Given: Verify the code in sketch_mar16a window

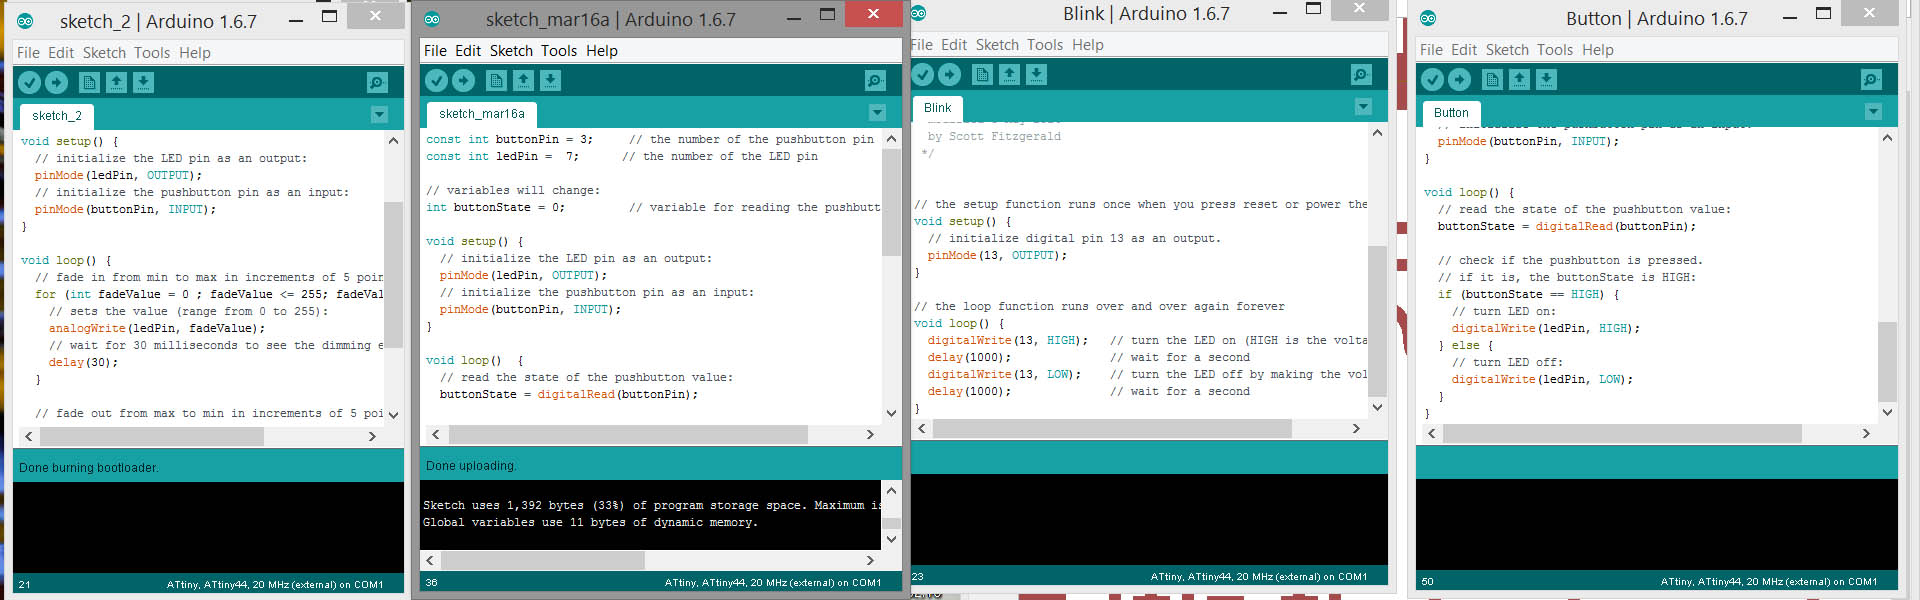Looking at the screenshot, I should 437,80.
